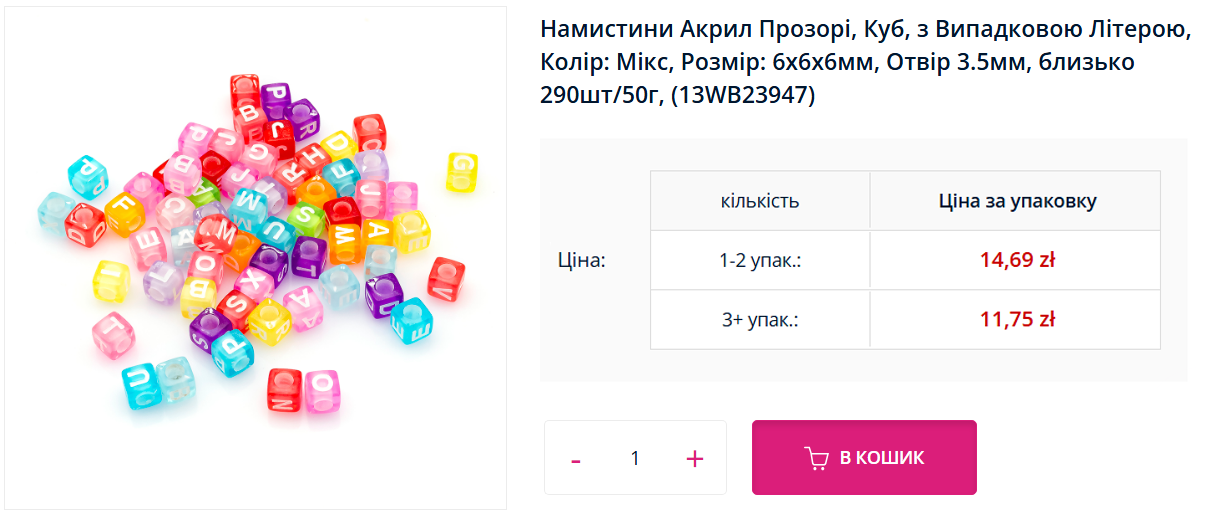Click the blue beads at bottom-left of photo
Image resolution: width=1207 pixels, height=530 pixels.
point(157,384)
